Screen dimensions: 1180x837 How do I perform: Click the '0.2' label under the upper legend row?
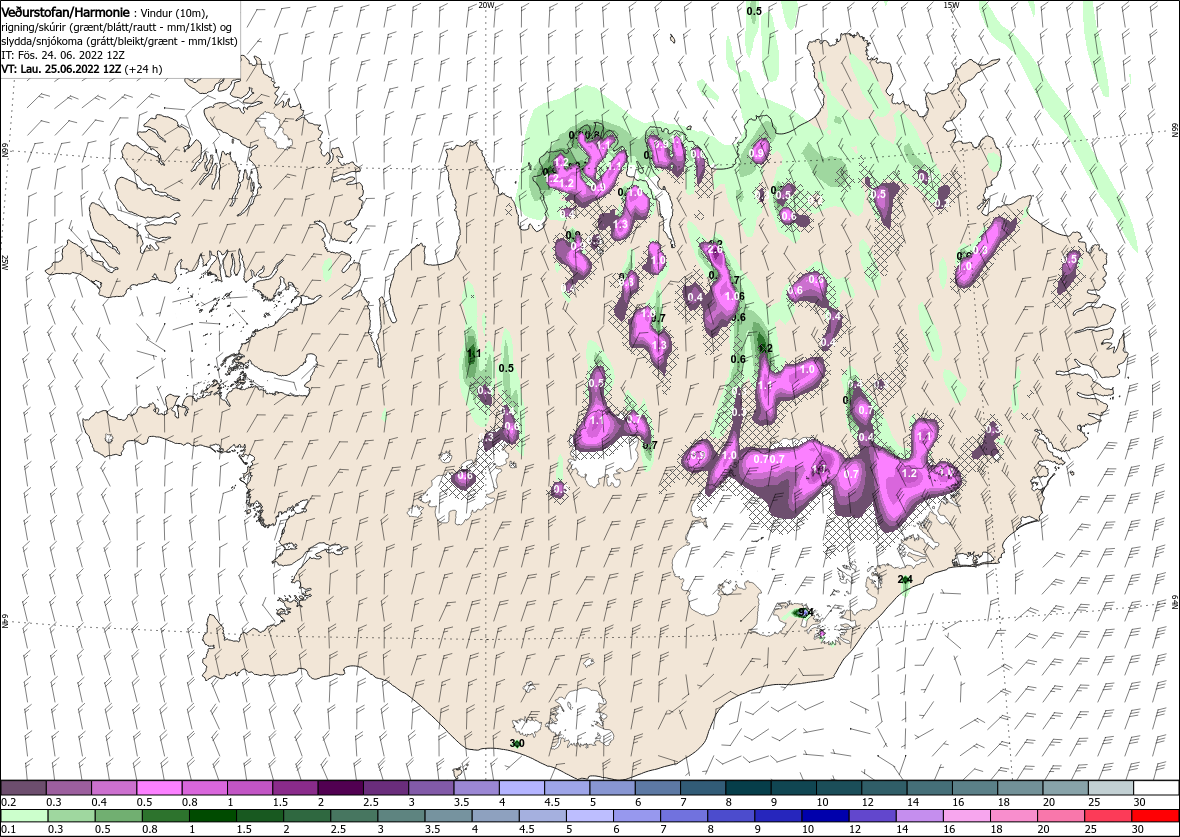click(x=9, y=802)
